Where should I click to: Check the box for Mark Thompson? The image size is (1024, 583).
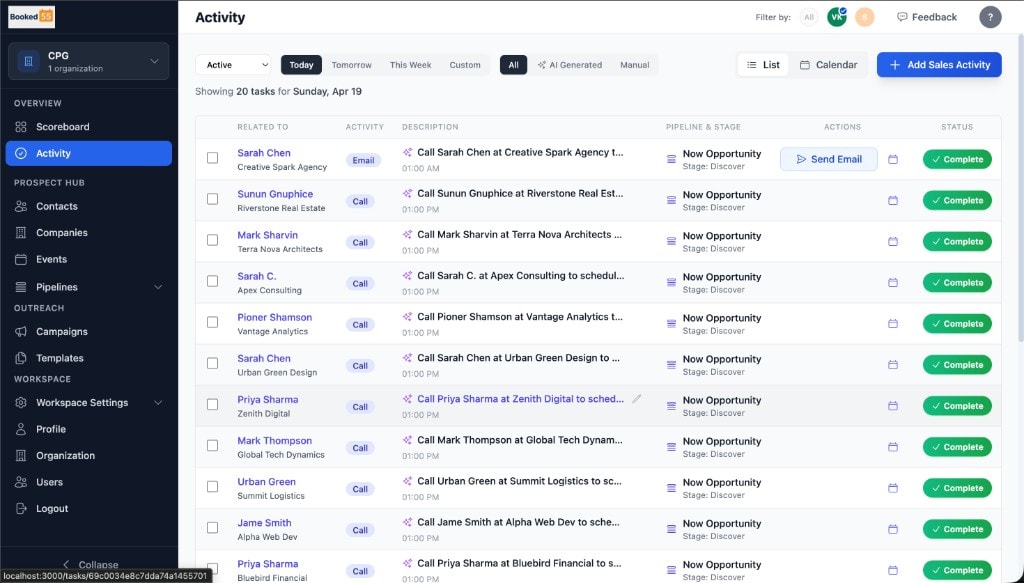212,446
